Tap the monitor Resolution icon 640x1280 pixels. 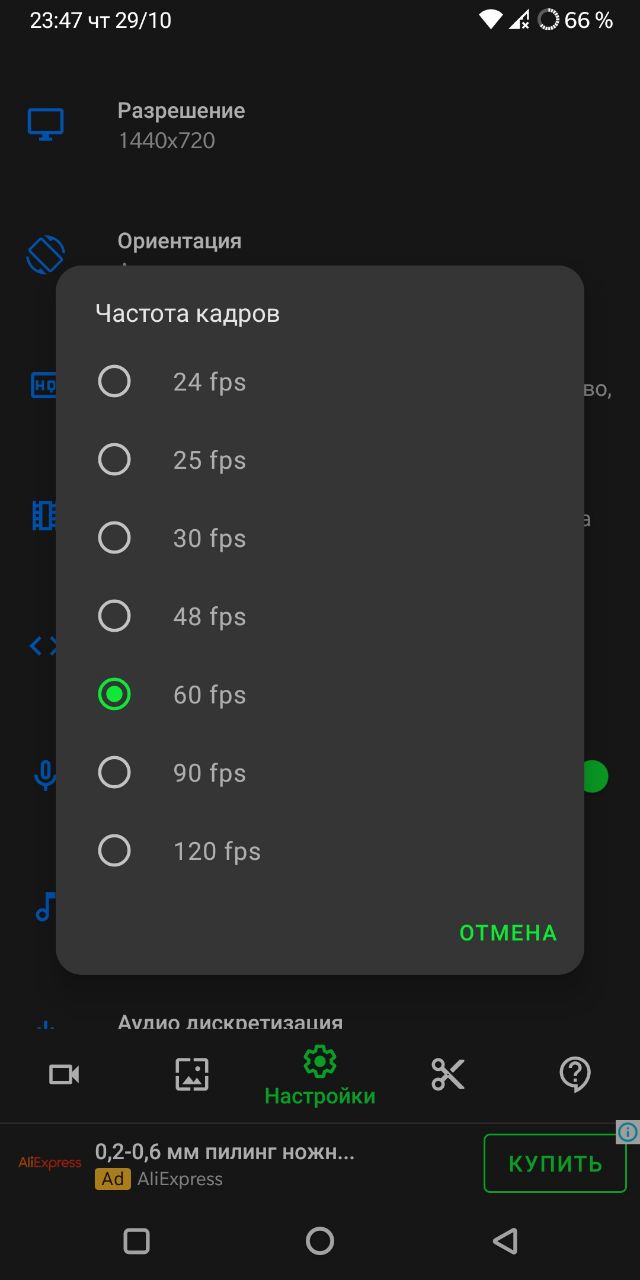(45, 125)
